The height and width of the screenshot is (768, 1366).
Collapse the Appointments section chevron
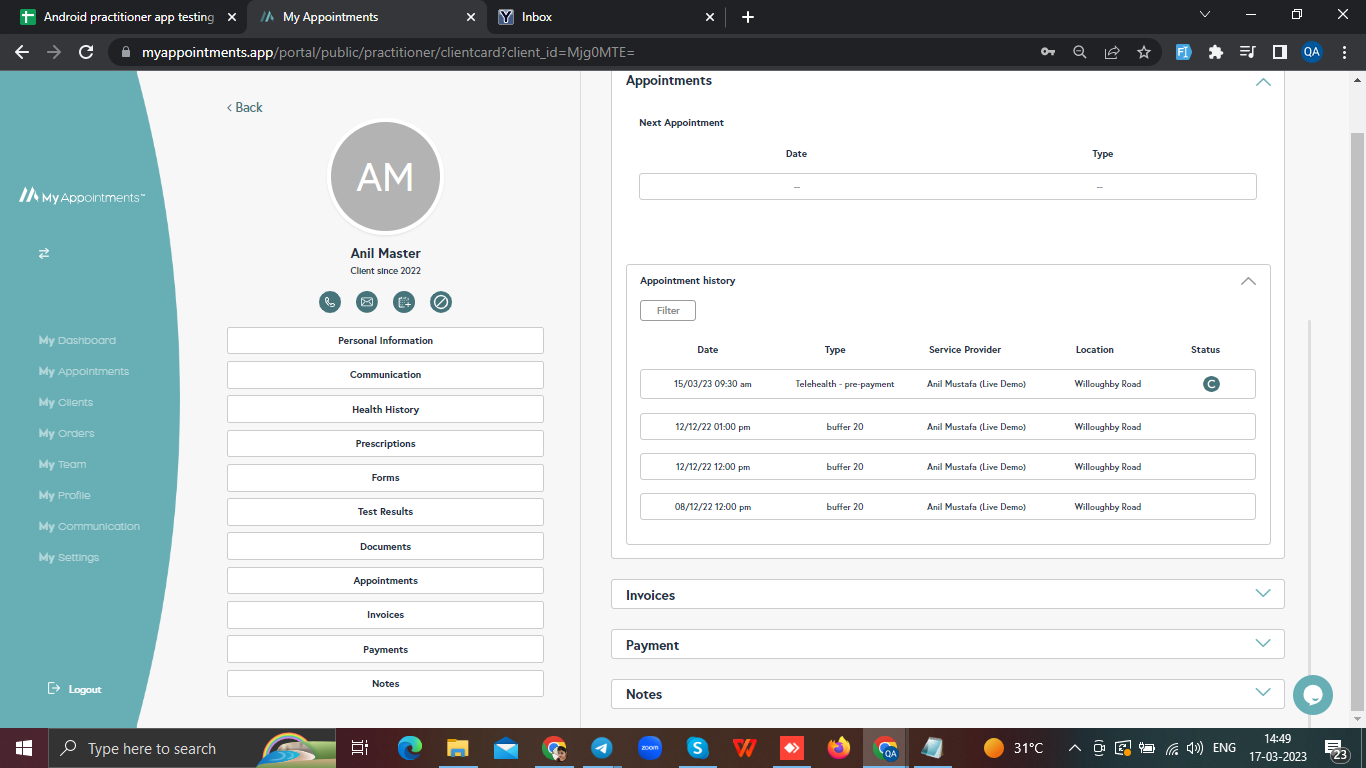click(1262, 82)
